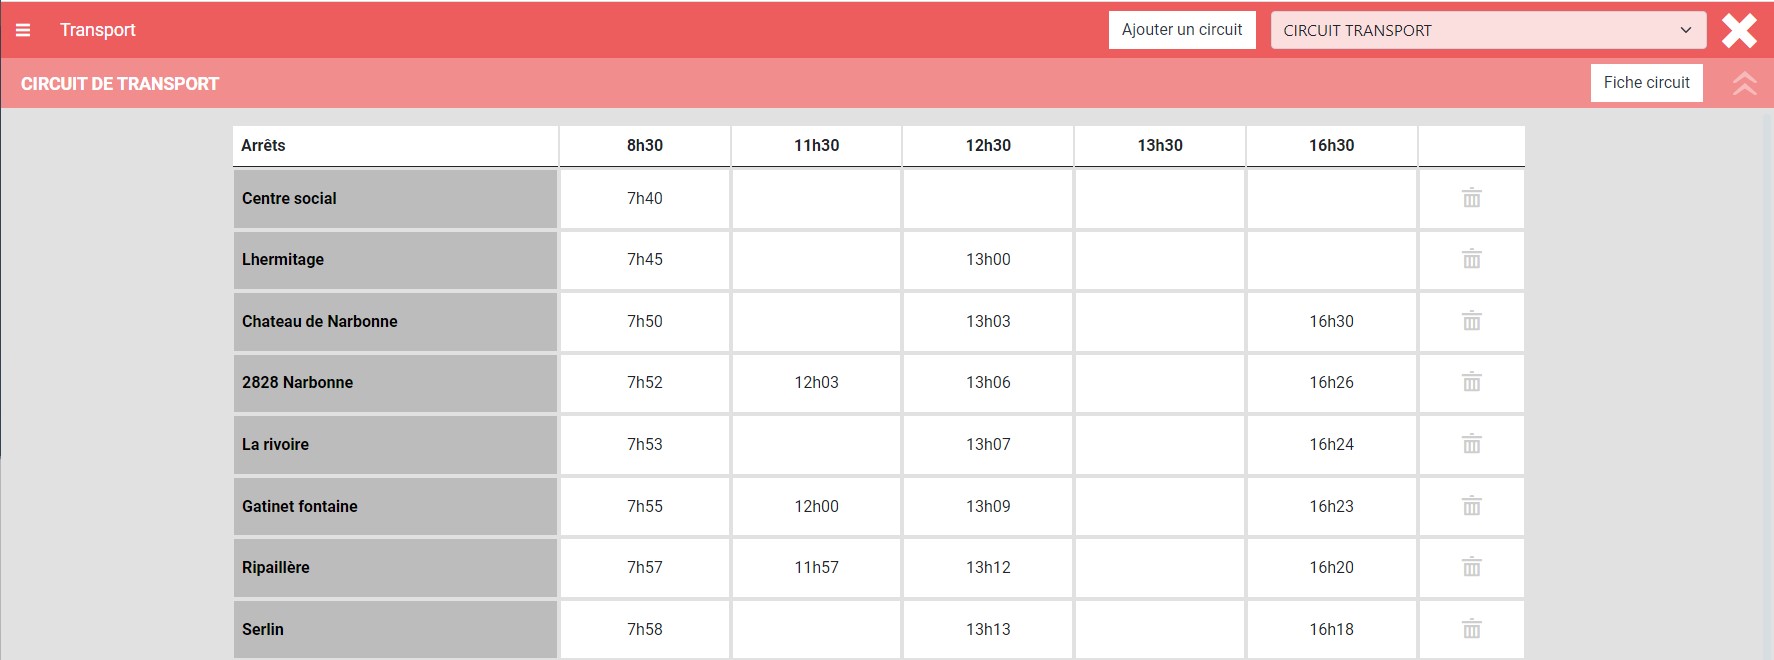Open the CIRCUIT TRANSPORT dropdown
This screenshot has width=1774, height=660.
tap(1487, 30)
